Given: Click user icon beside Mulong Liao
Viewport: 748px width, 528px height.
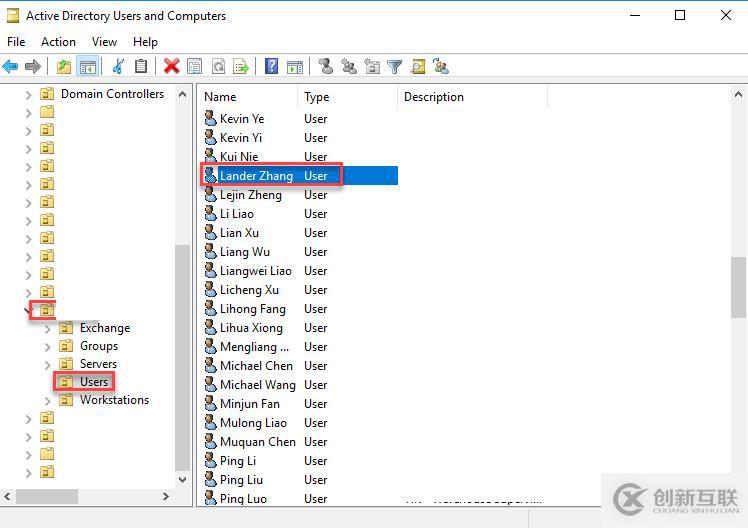Looking at the screenshot, I should coord(210,423).
